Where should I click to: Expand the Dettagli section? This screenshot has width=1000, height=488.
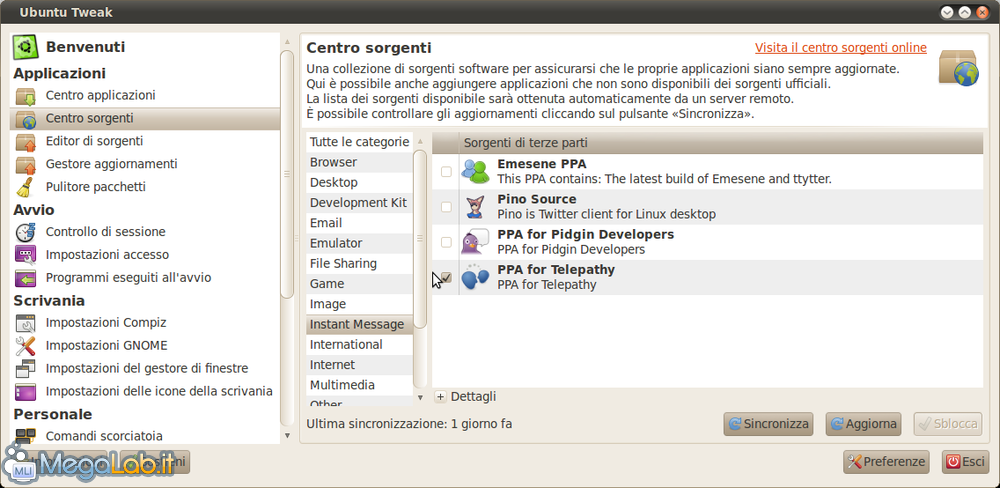pos(465,397)
